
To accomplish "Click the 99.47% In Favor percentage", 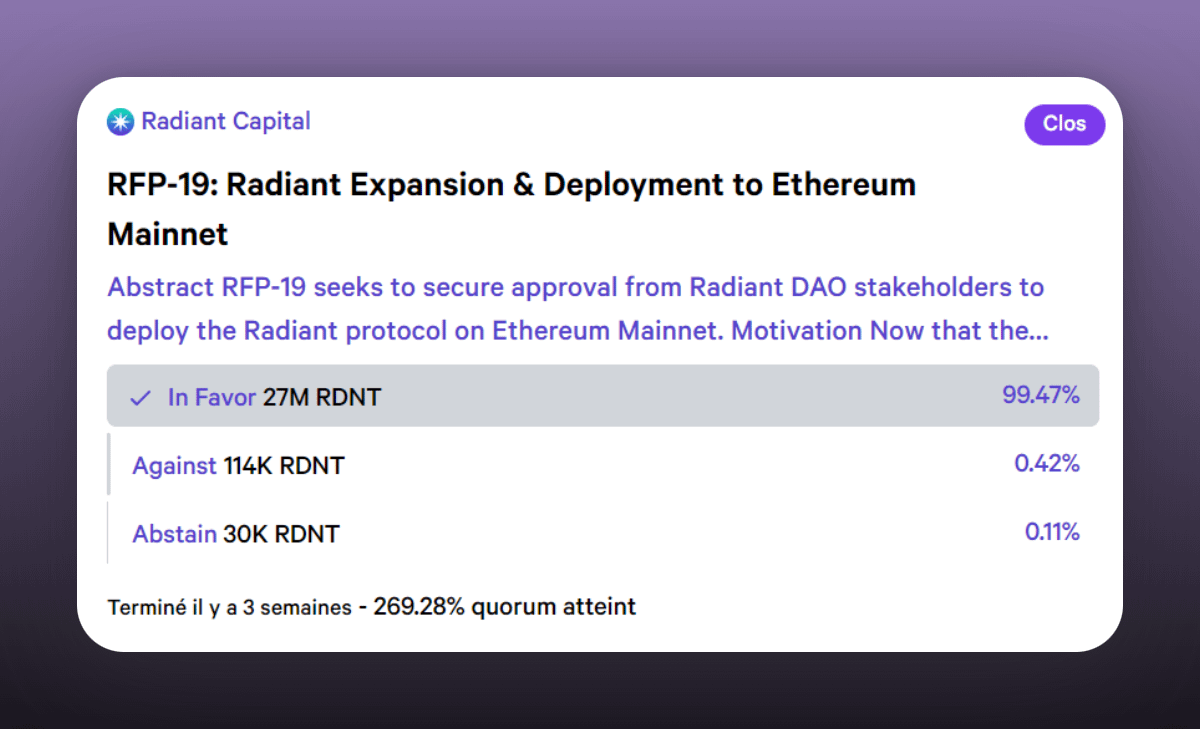I will [x=1040, y=396].
